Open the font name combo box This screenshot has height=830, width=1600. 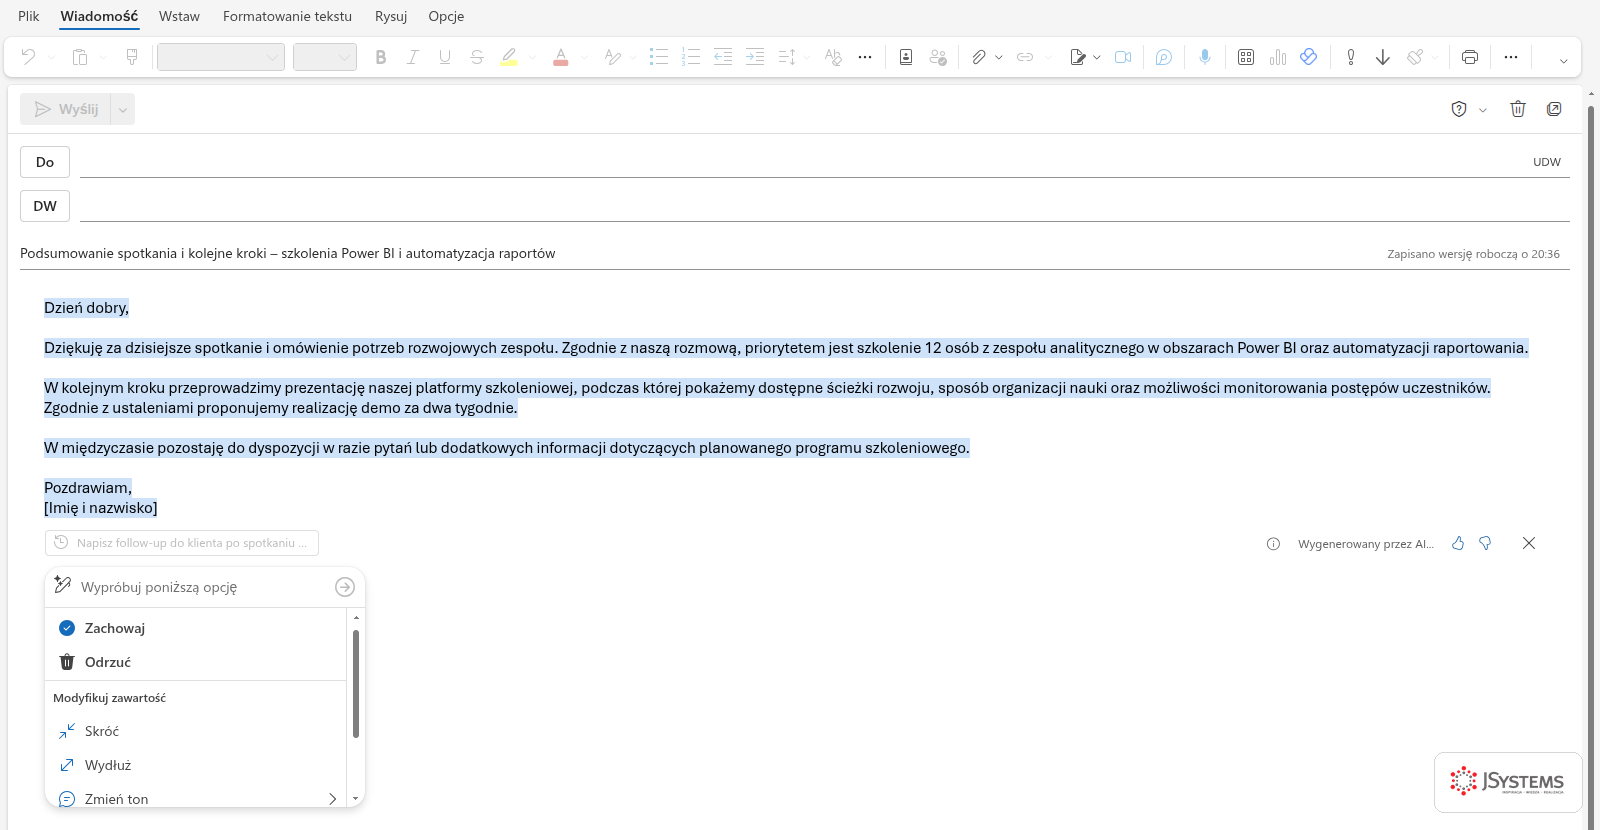click(x=221, y=57)
